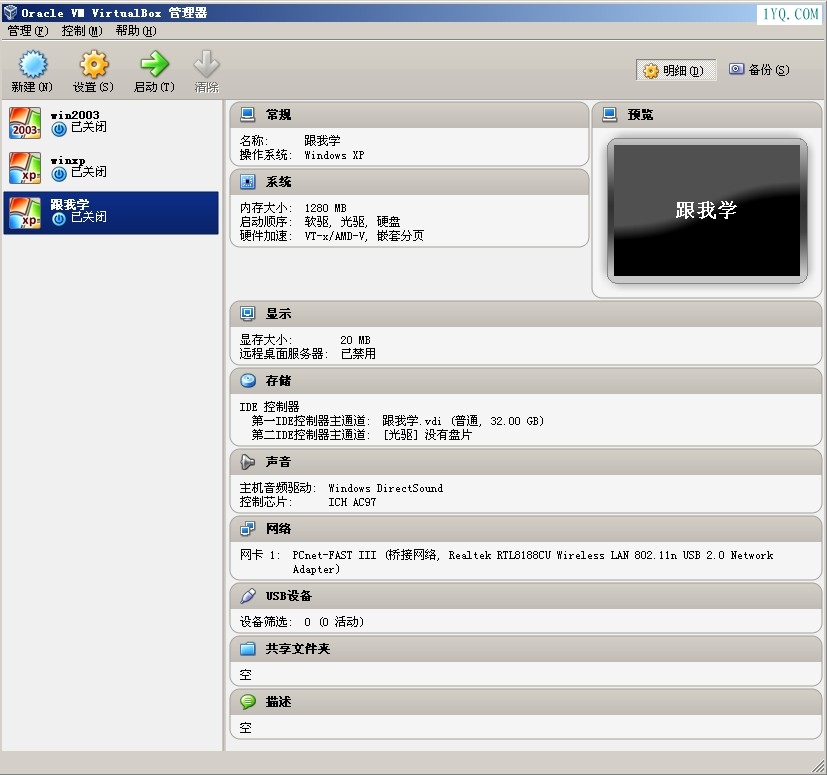
Task: Click the 显示 (Display) section icon
Action: point(247,313)
